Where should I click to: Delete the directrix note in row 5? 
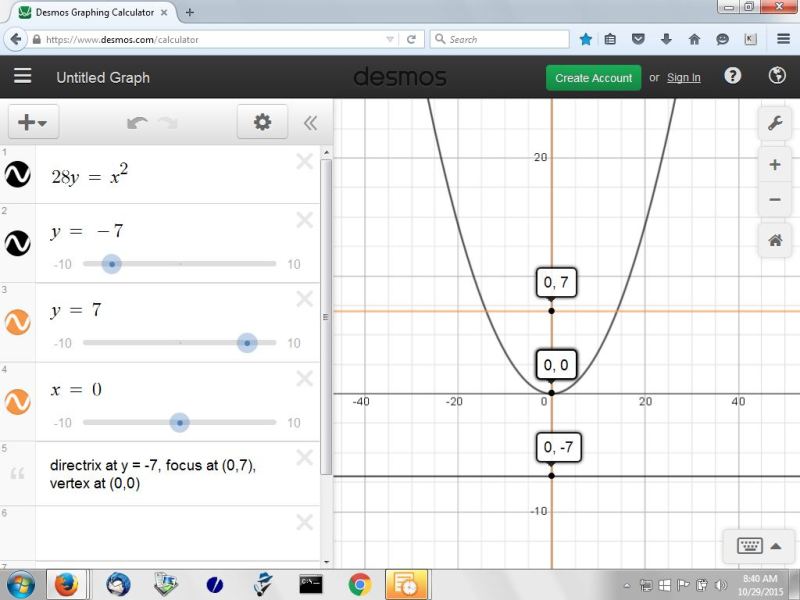[x=305, y=457]
